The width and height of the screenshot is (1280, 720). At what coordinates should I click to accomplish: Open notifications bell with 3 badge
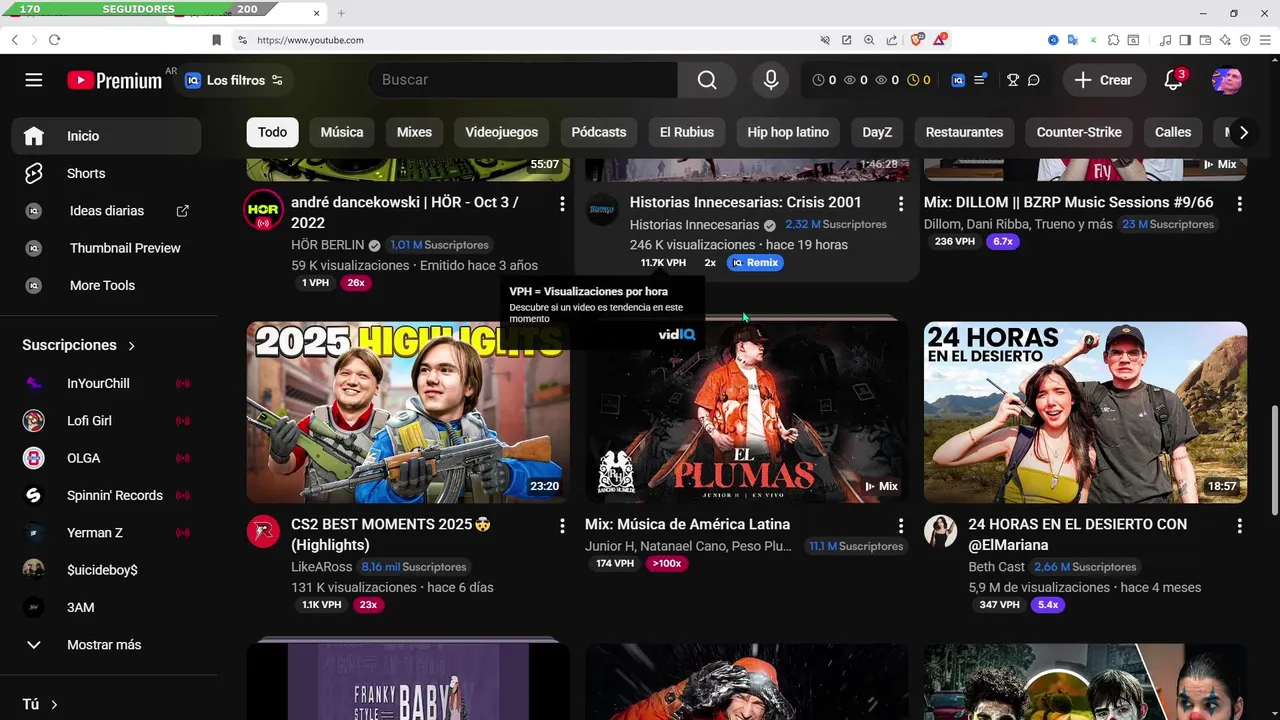pyautogui.click(x=1174, y=80)
